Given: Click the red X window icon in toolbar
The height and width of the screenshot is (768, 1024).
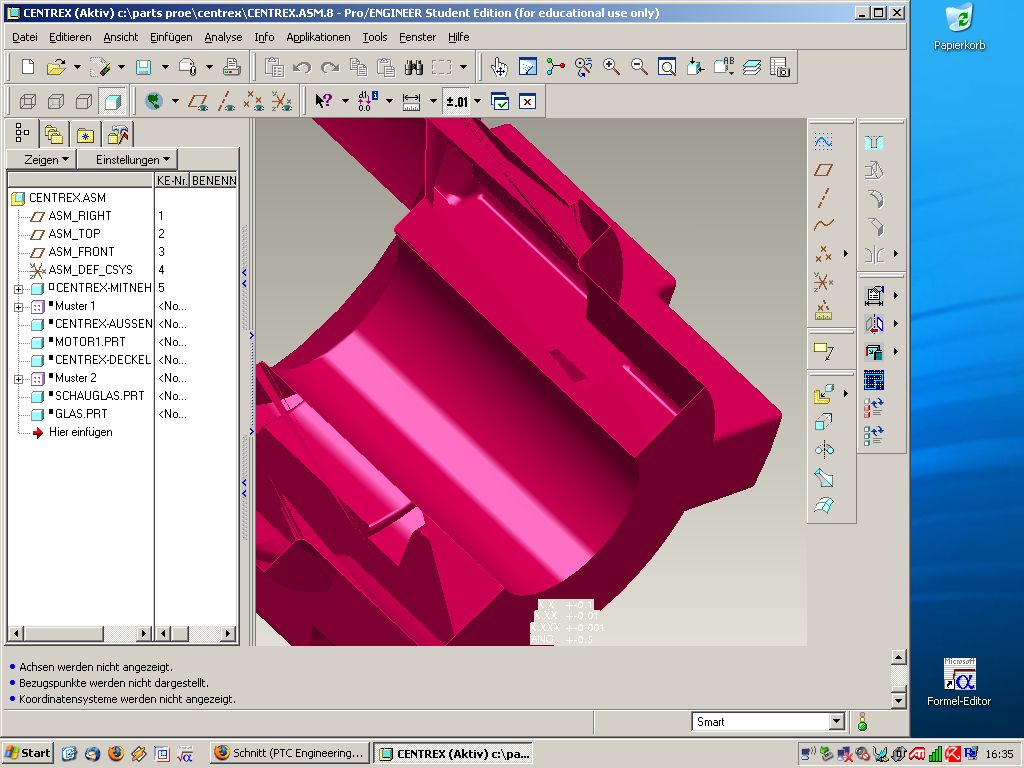Looking at the screenshot, I should point(527,101).
